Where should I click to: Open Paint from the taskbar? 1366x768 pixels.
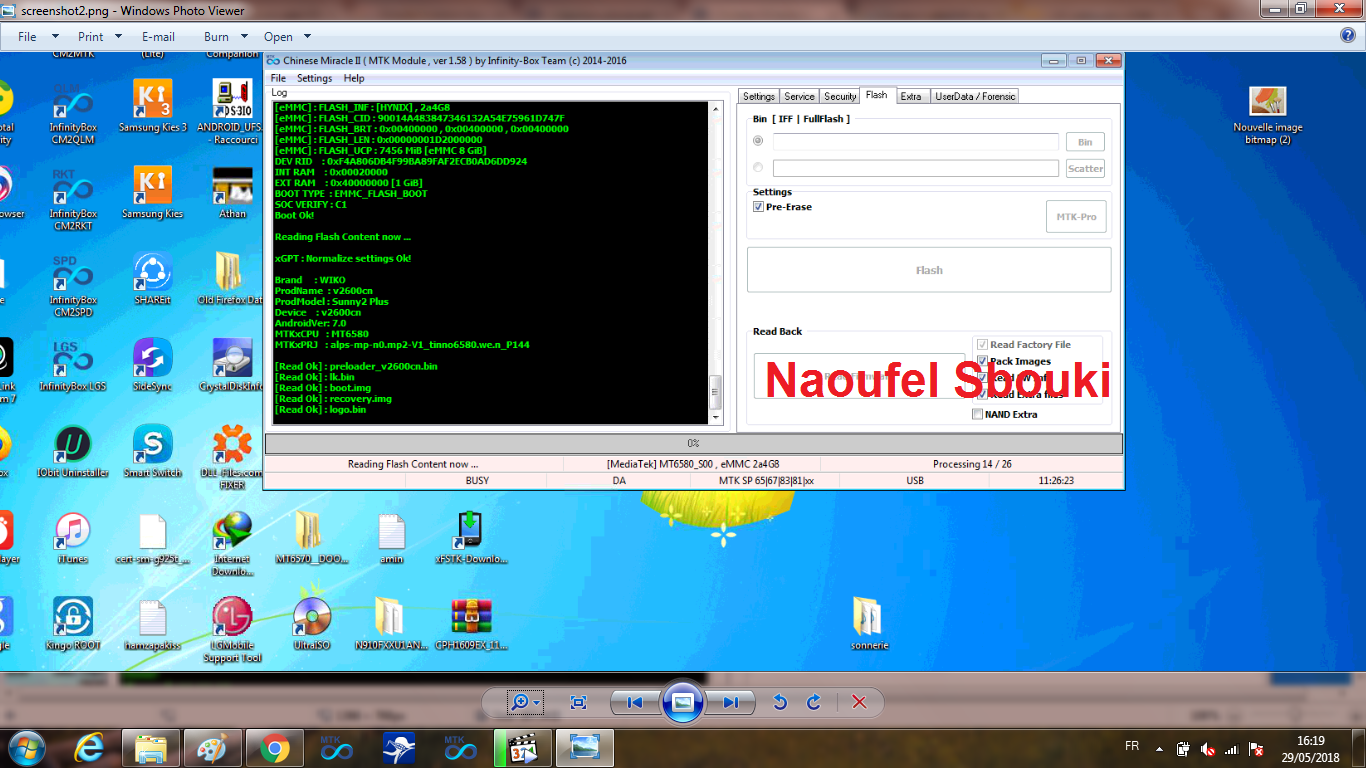click(213, 747)
